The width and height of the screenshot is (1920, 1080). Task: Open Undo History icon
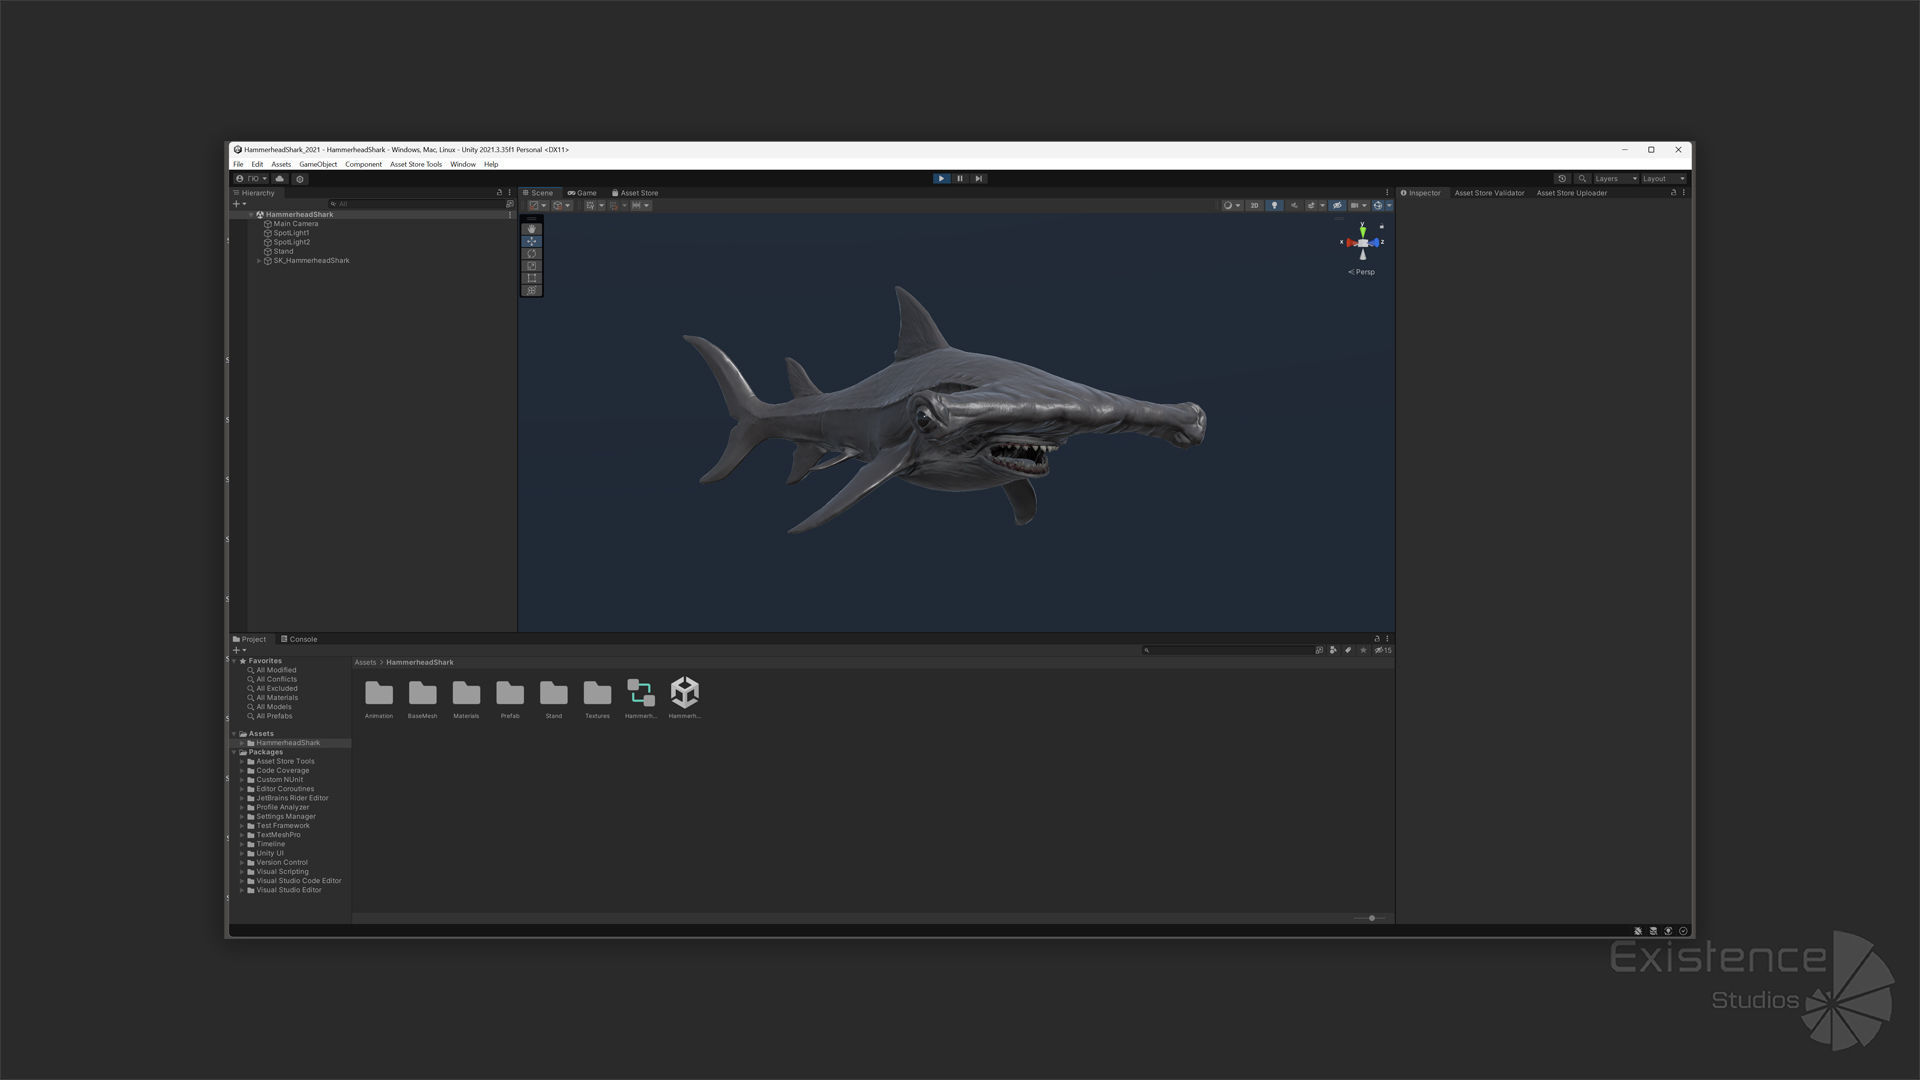tap(1562, 179)
